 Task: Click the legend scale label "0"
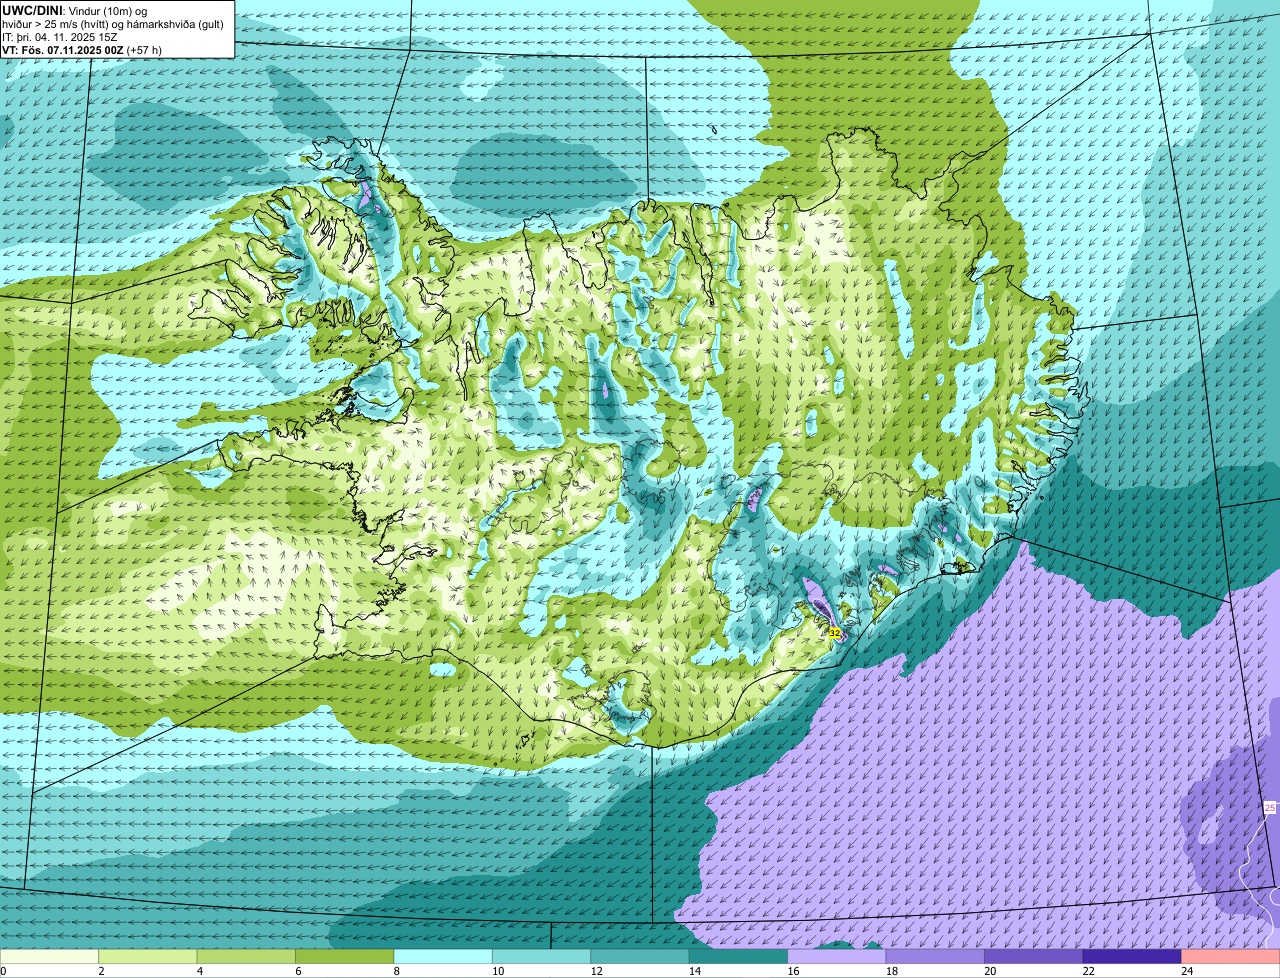[x=4, y=971]
